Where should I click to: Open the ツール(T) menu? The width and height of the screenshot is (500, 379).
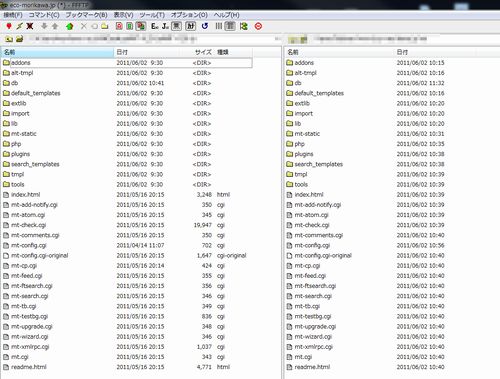coord(152,15)
